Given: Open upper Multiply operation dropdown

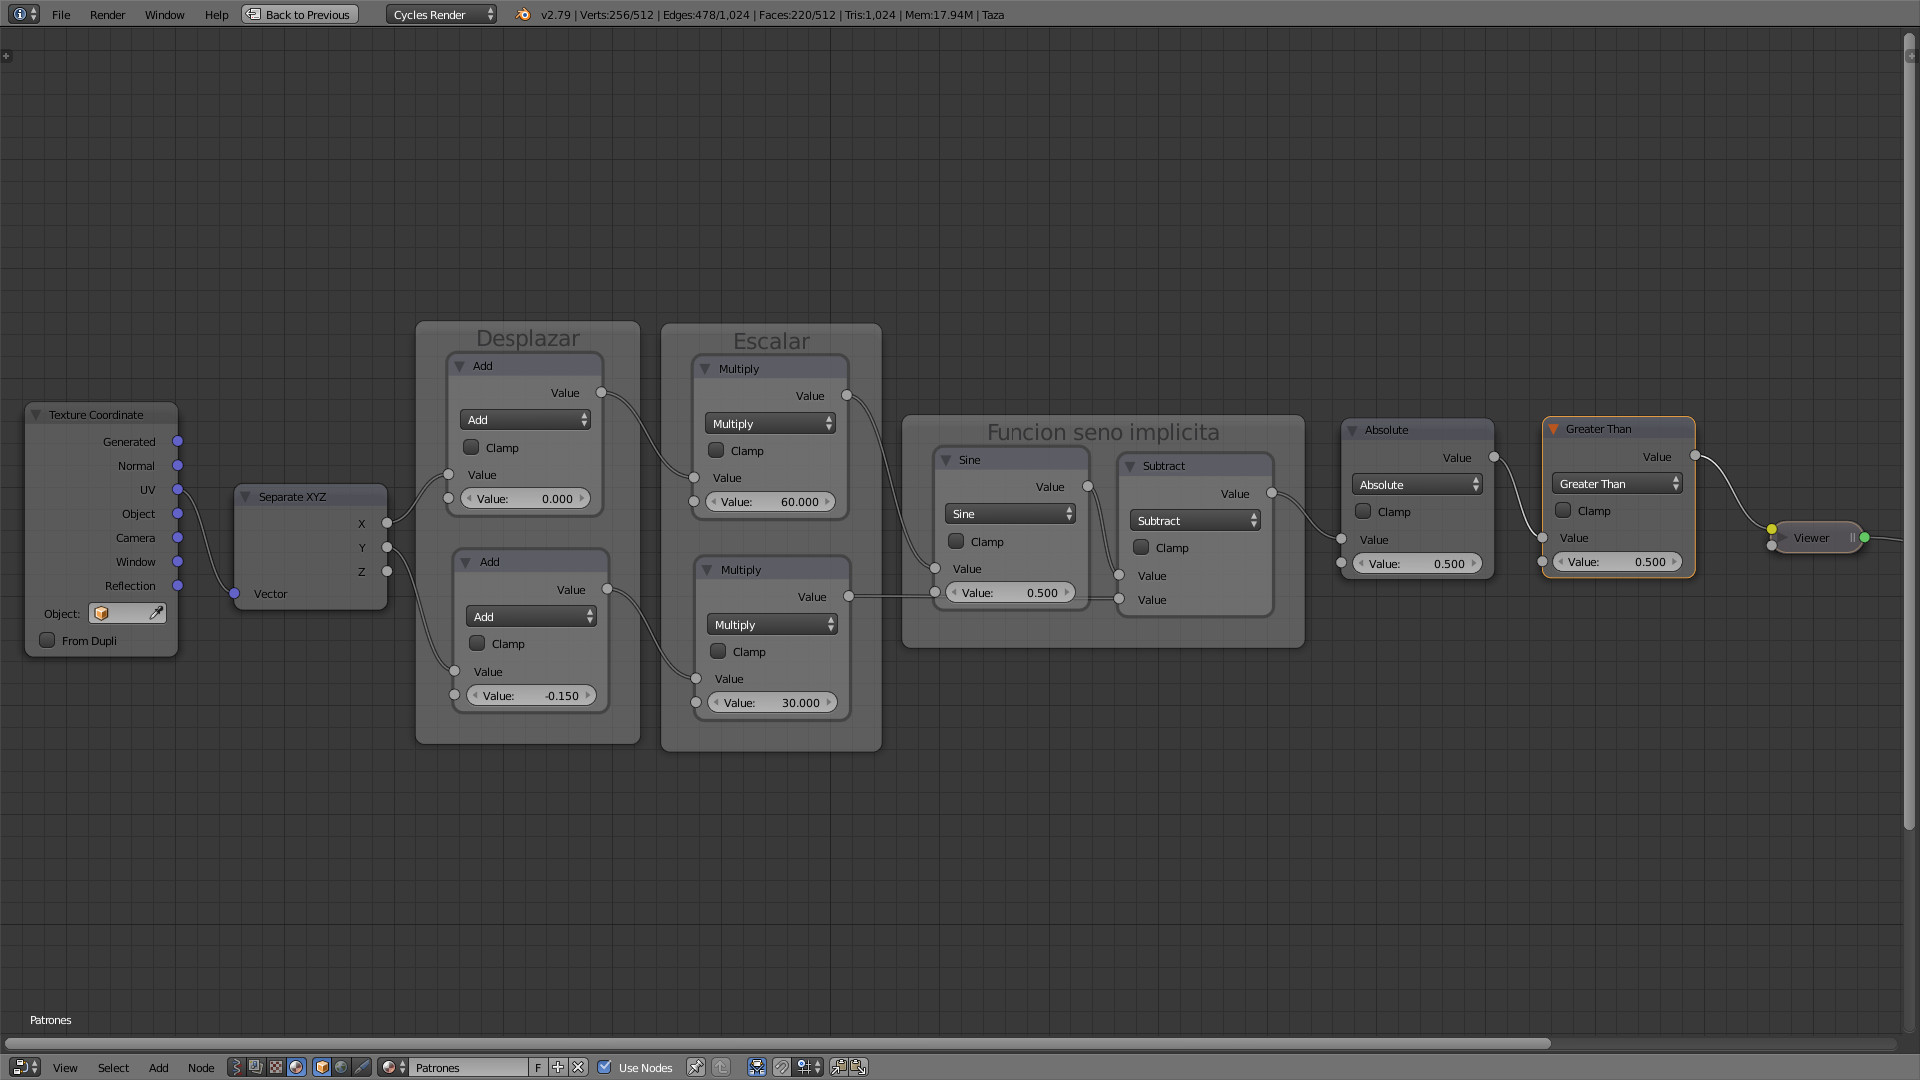Looking at the screenshot, I should coord(770,424).
